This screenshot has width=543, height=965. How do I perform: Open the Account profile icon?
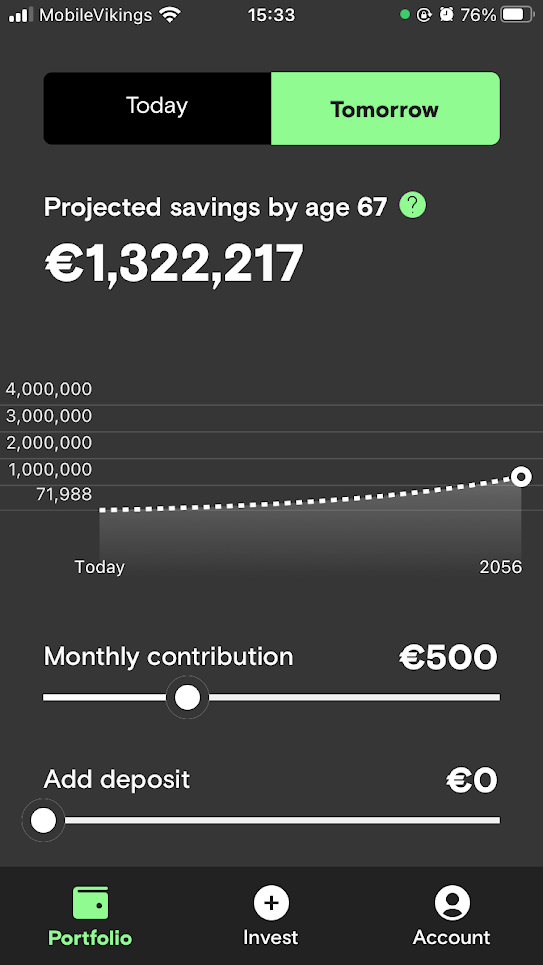pyautogui.click(x=452, y=902)
